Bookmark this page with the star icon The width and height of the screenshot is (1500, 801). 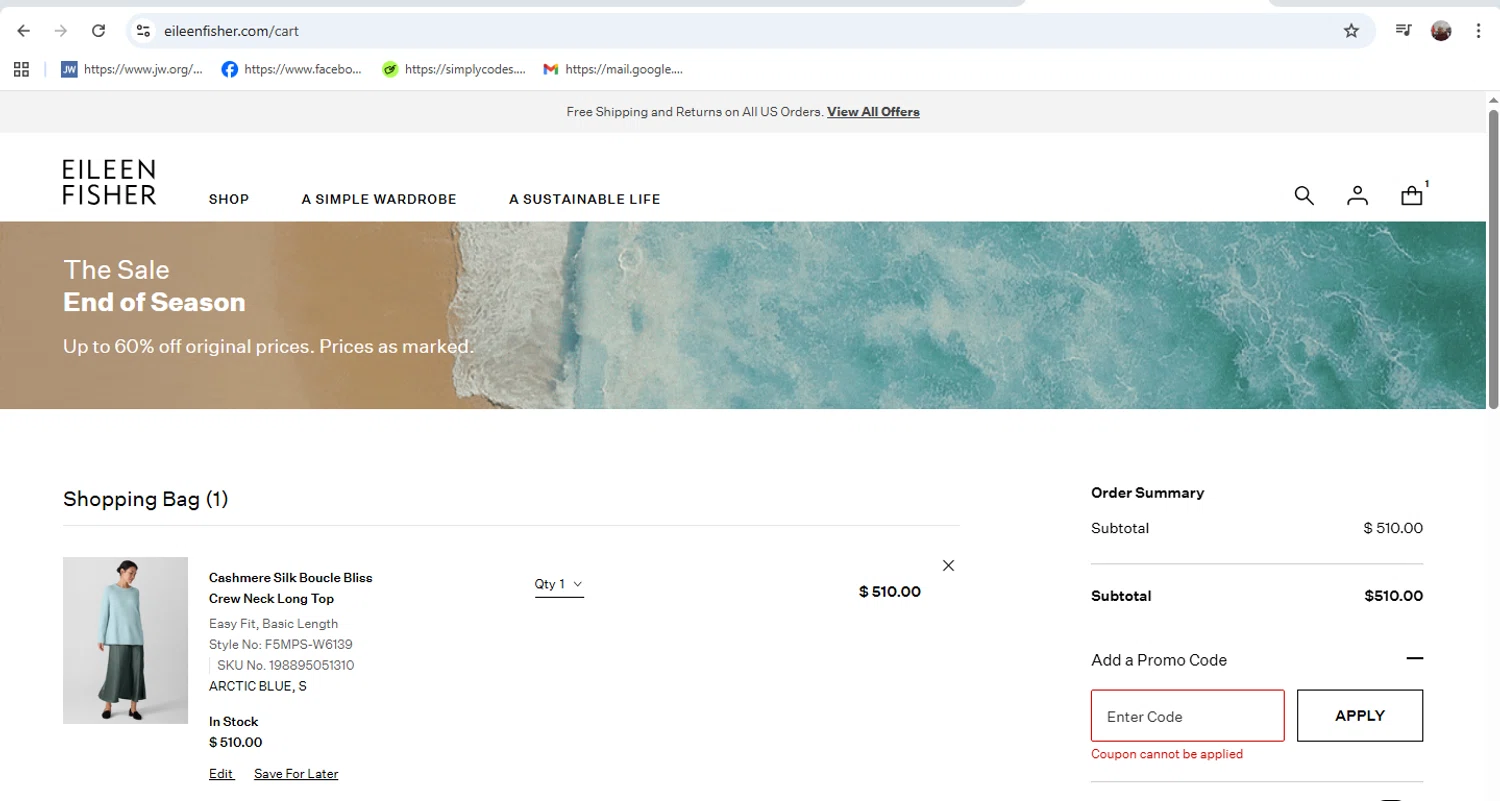click(x=1351, y=31)
